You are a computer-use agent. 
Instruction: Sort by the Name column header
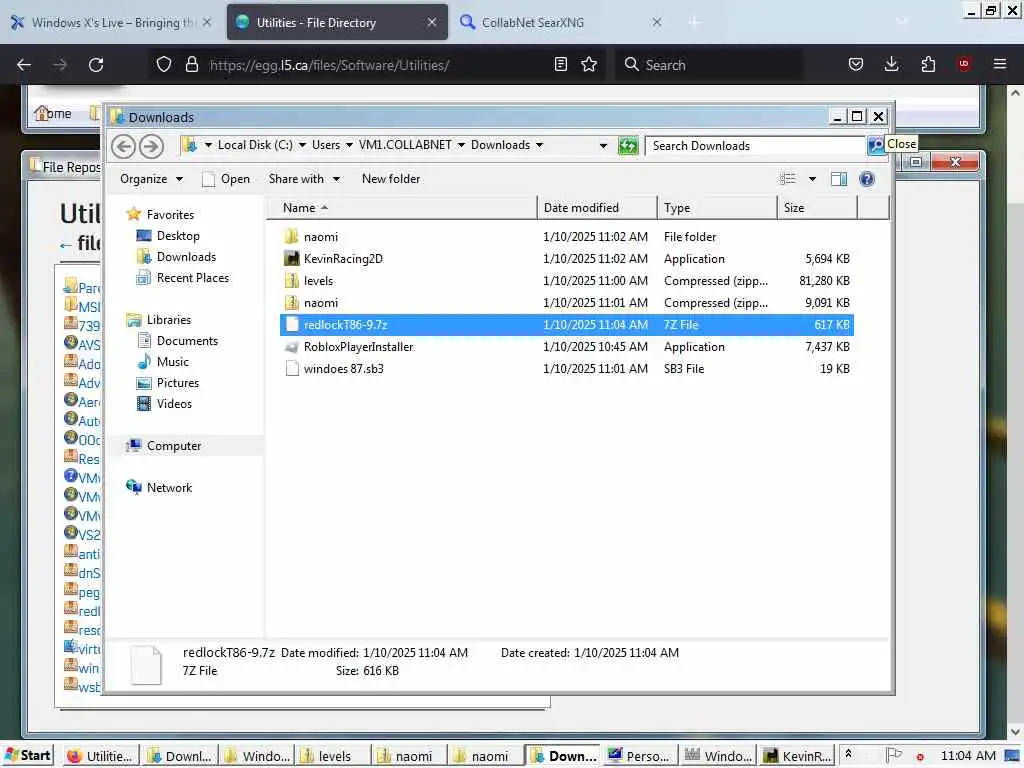point(402,208)
